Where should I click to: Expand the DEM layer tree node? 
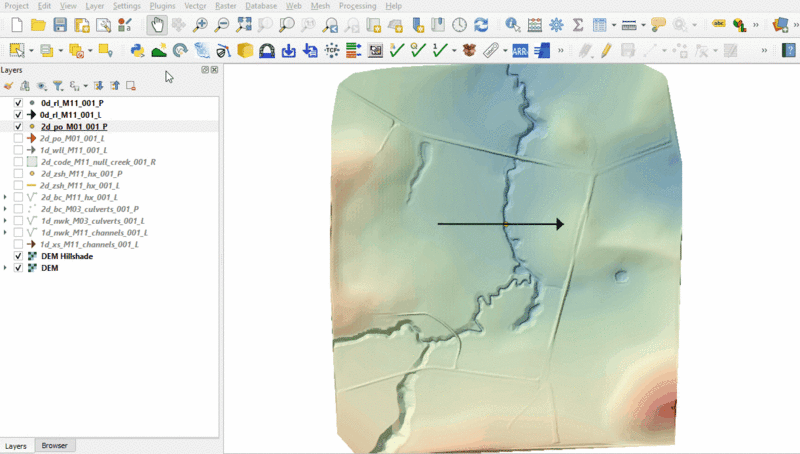click(x=7, y=268)
